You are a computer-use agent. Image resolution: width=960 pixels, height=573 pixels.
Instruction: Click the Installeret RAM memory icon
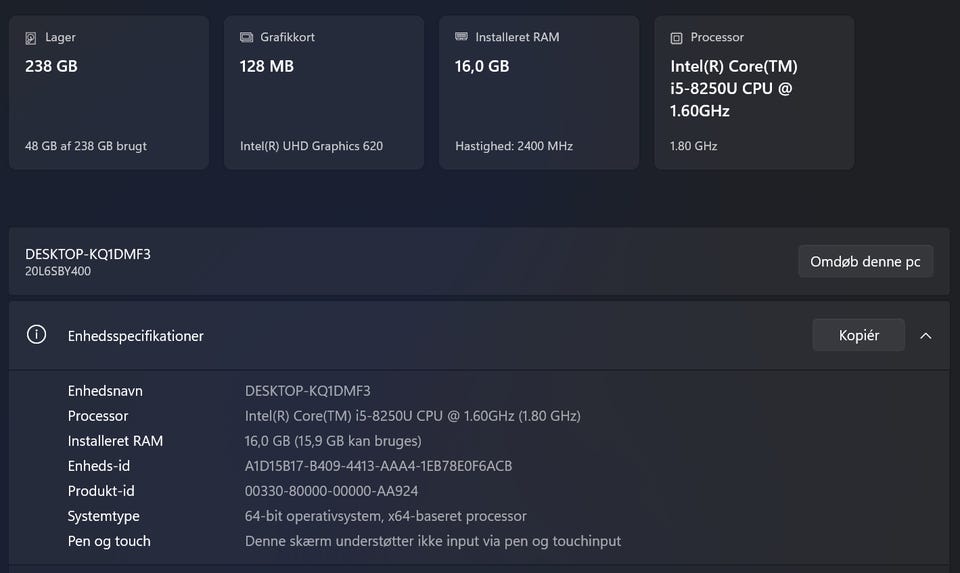[x=461, y=37]
